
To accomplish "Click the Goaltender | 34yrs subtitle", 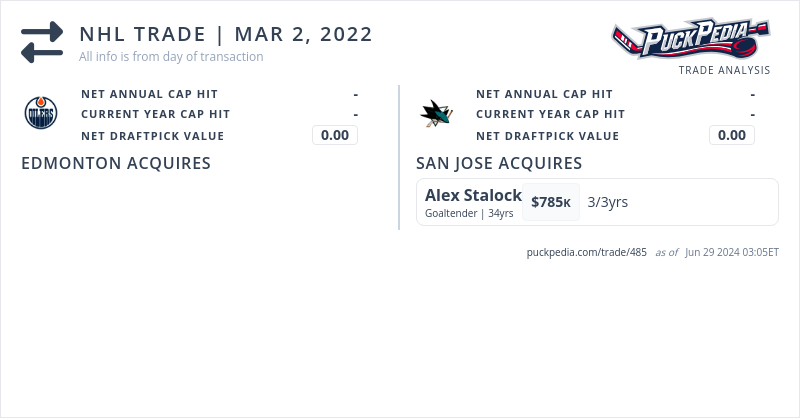I will pos(469,213).
